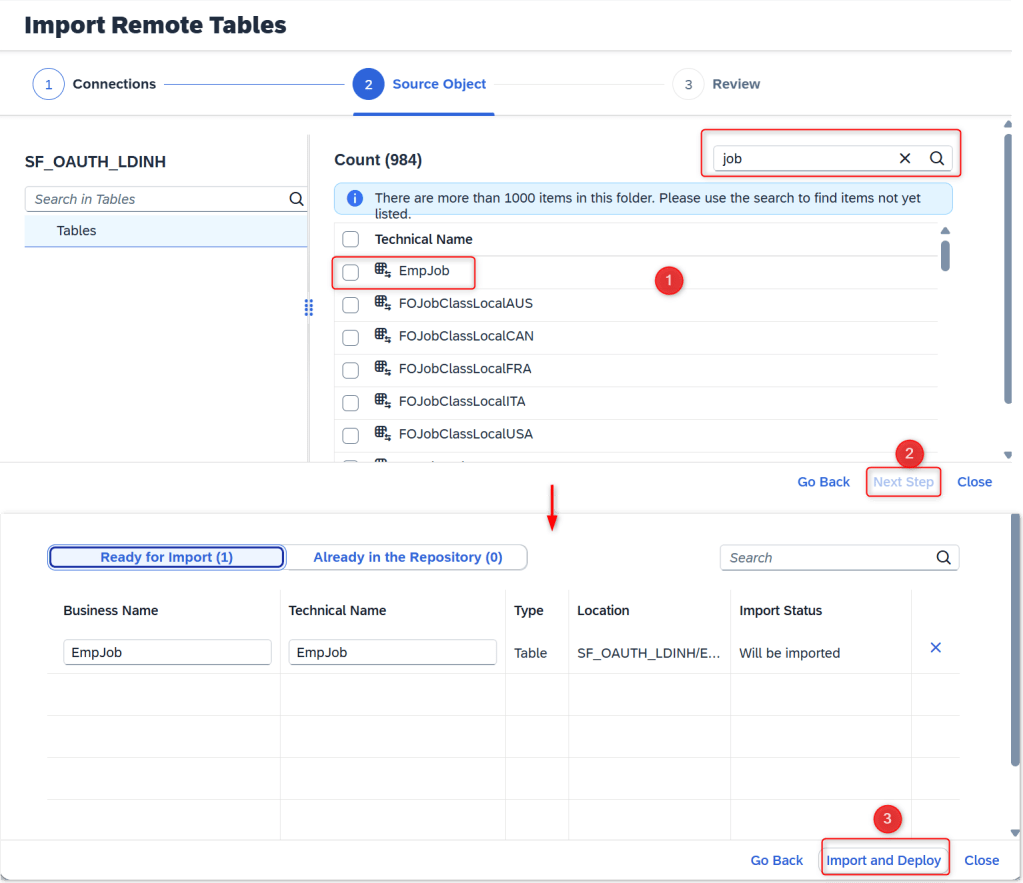
Task: Click the table list vertical scrollbar thumb
Action: [945, 255]
